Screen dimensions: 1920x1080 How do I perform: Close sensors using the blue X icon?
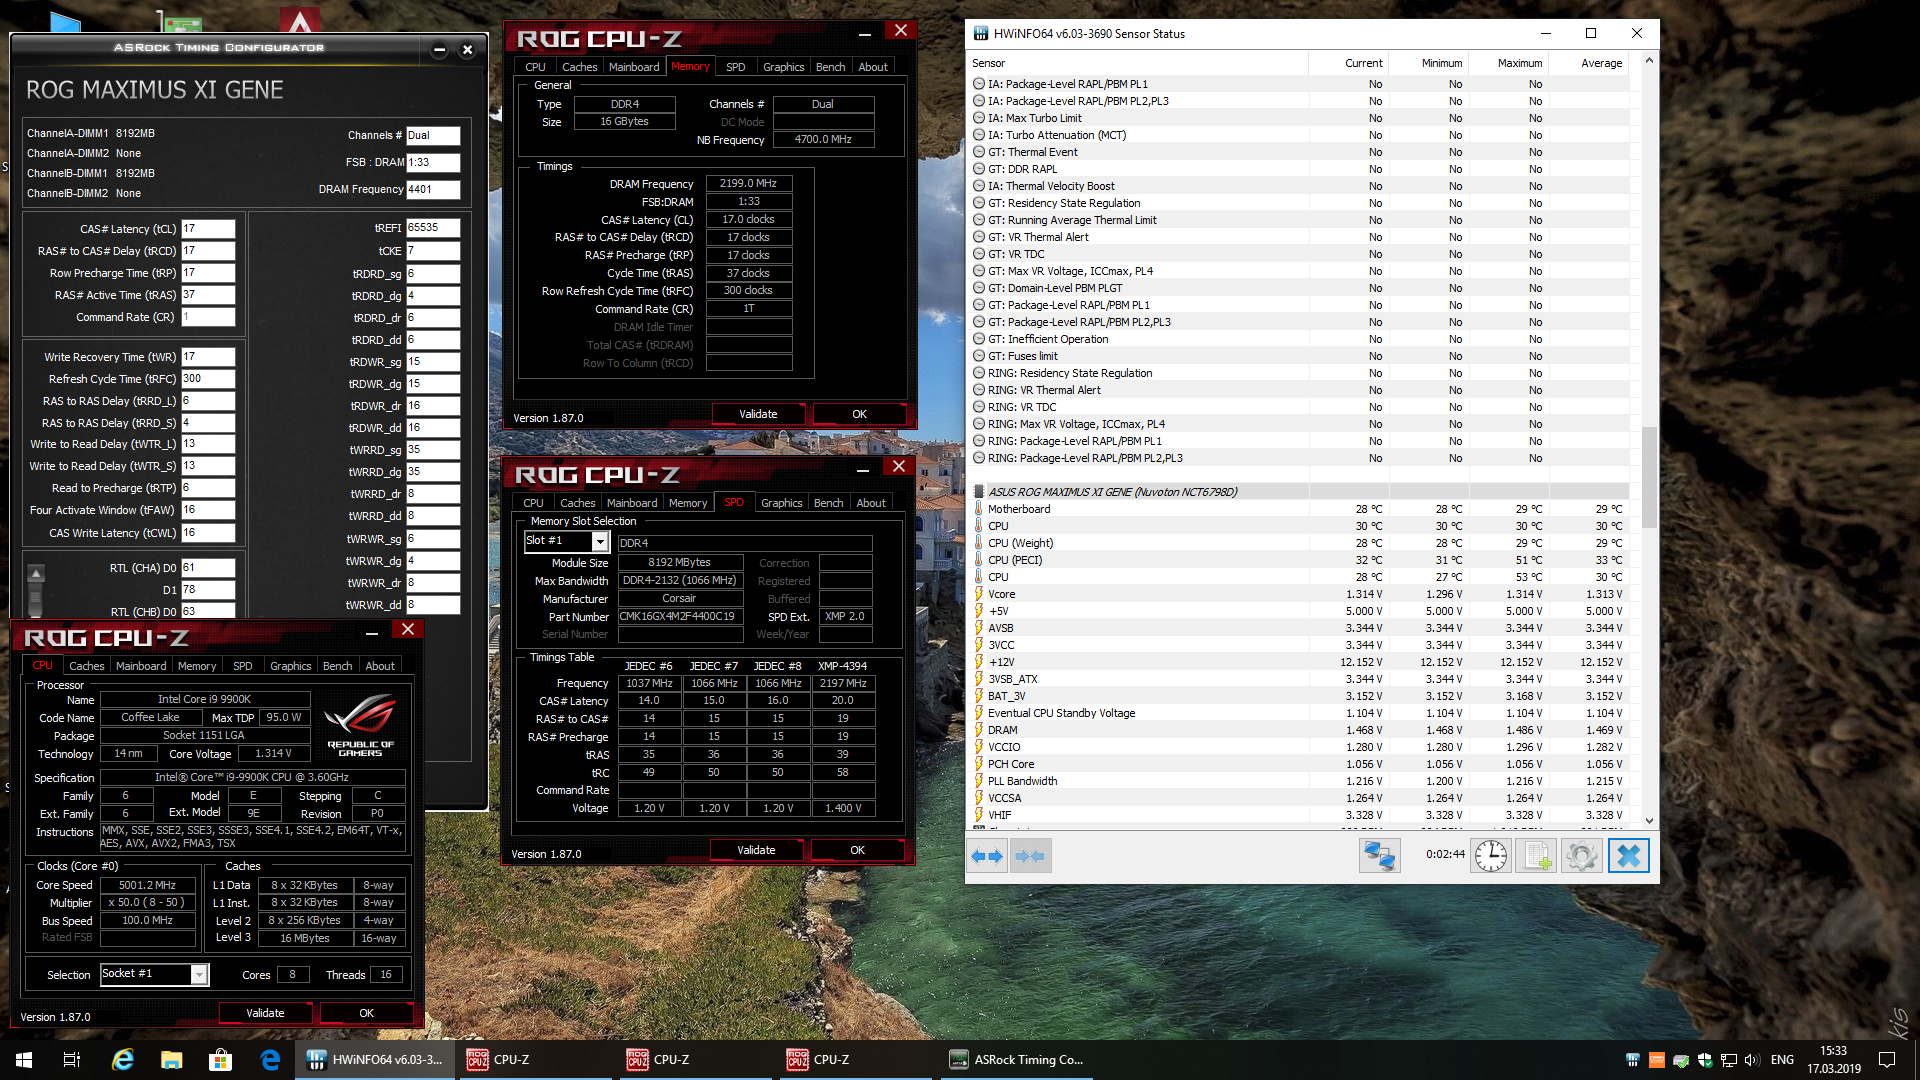tap(1628, 856)
